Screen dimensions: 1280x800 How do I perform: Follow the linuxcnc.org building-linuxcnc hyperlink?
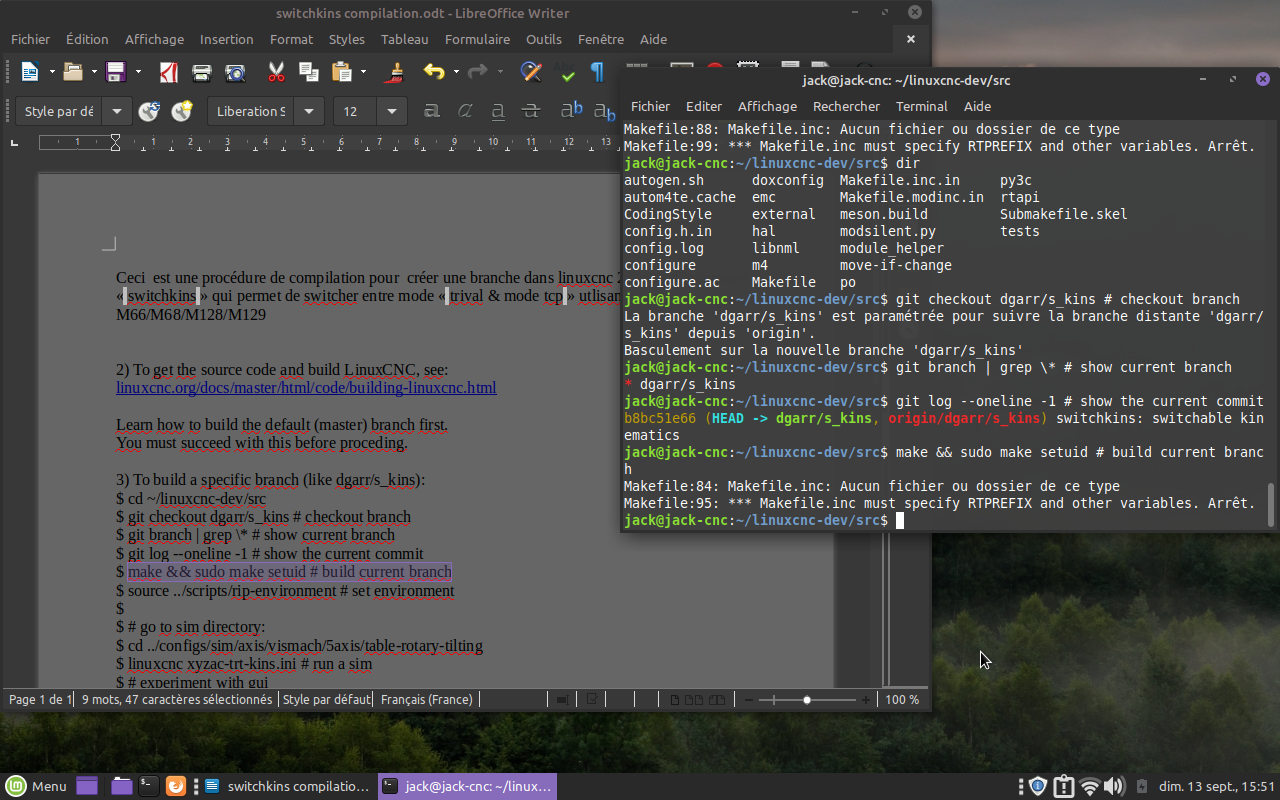pyautogui.click(x=306, y=388)
